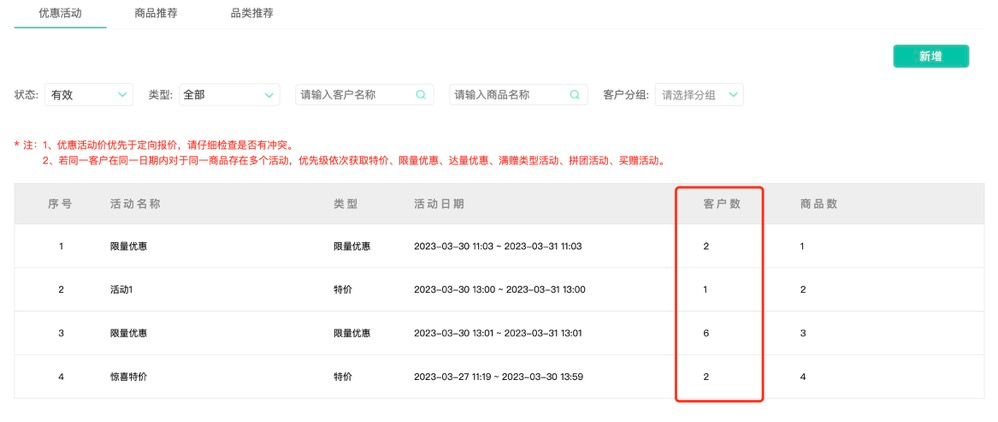Click search icon in customer name field

(x=421, y=95)
